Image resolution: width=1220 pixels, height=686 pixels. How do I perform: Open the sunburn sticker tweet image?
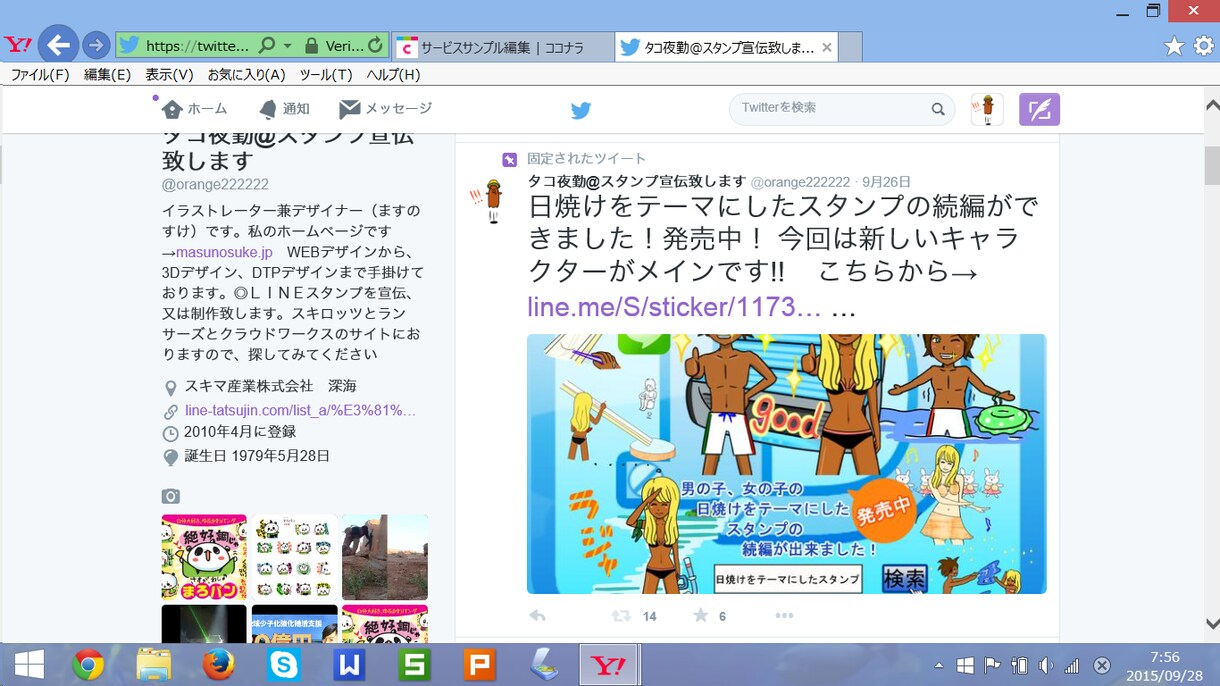coord(787,464)
